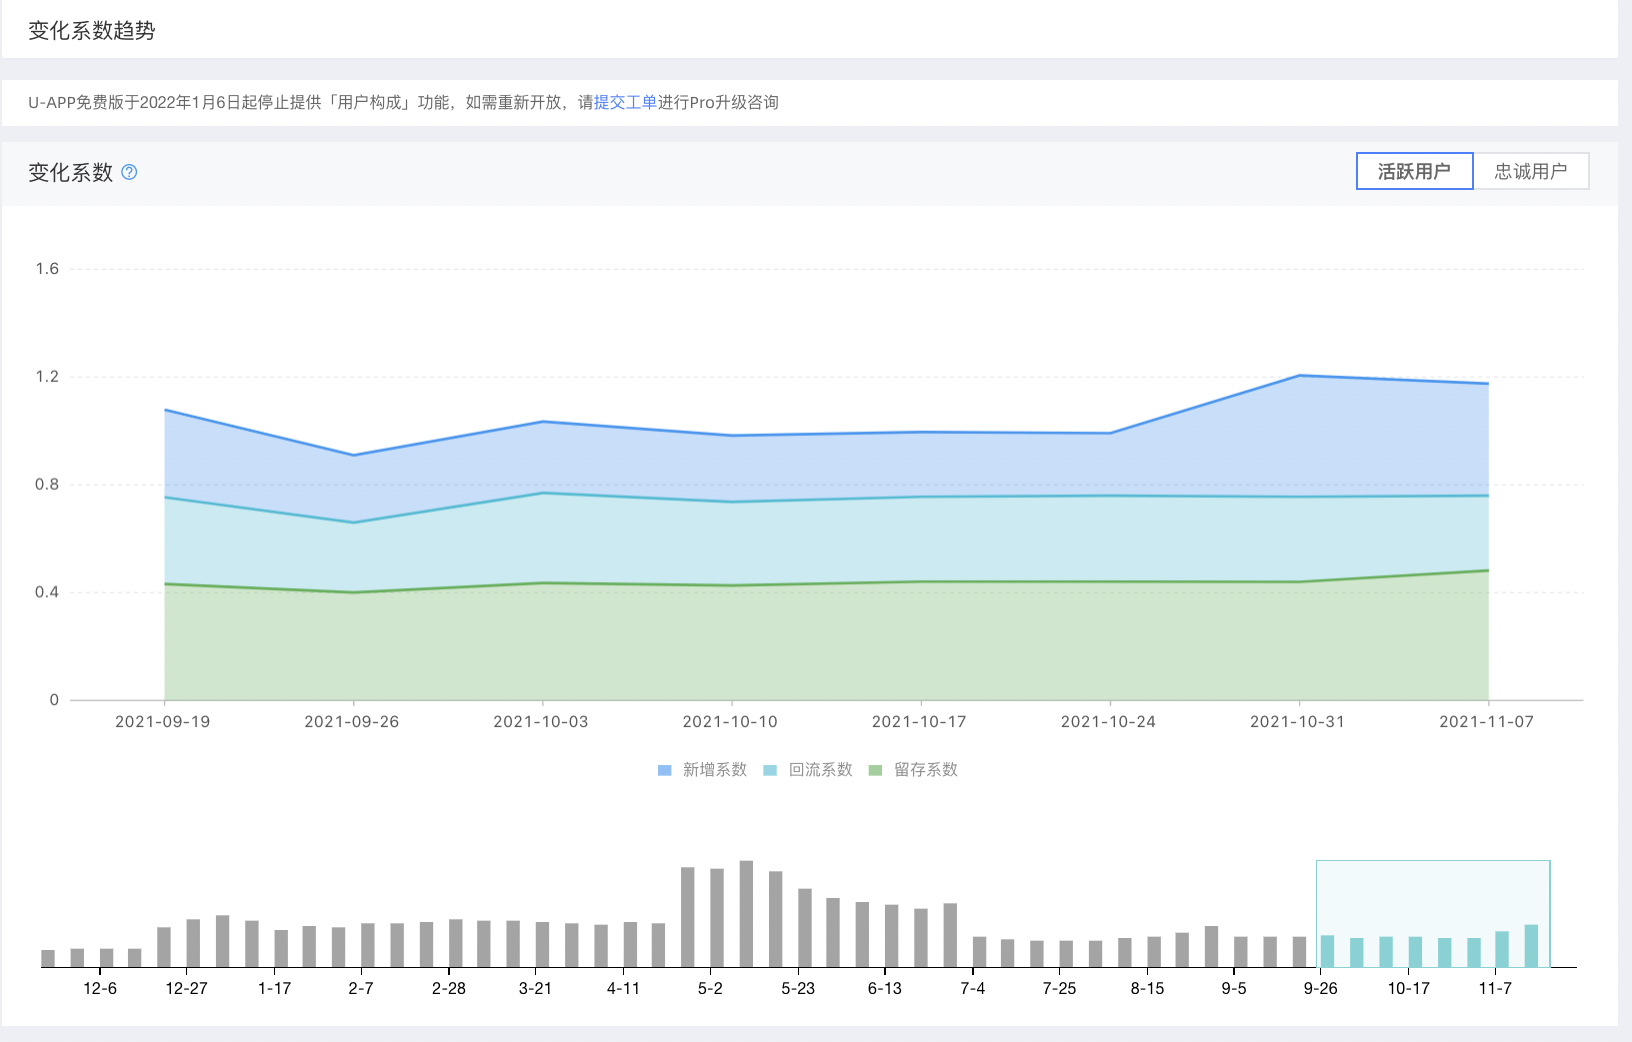Click the 0.8 y-axis value

point(47,485)
